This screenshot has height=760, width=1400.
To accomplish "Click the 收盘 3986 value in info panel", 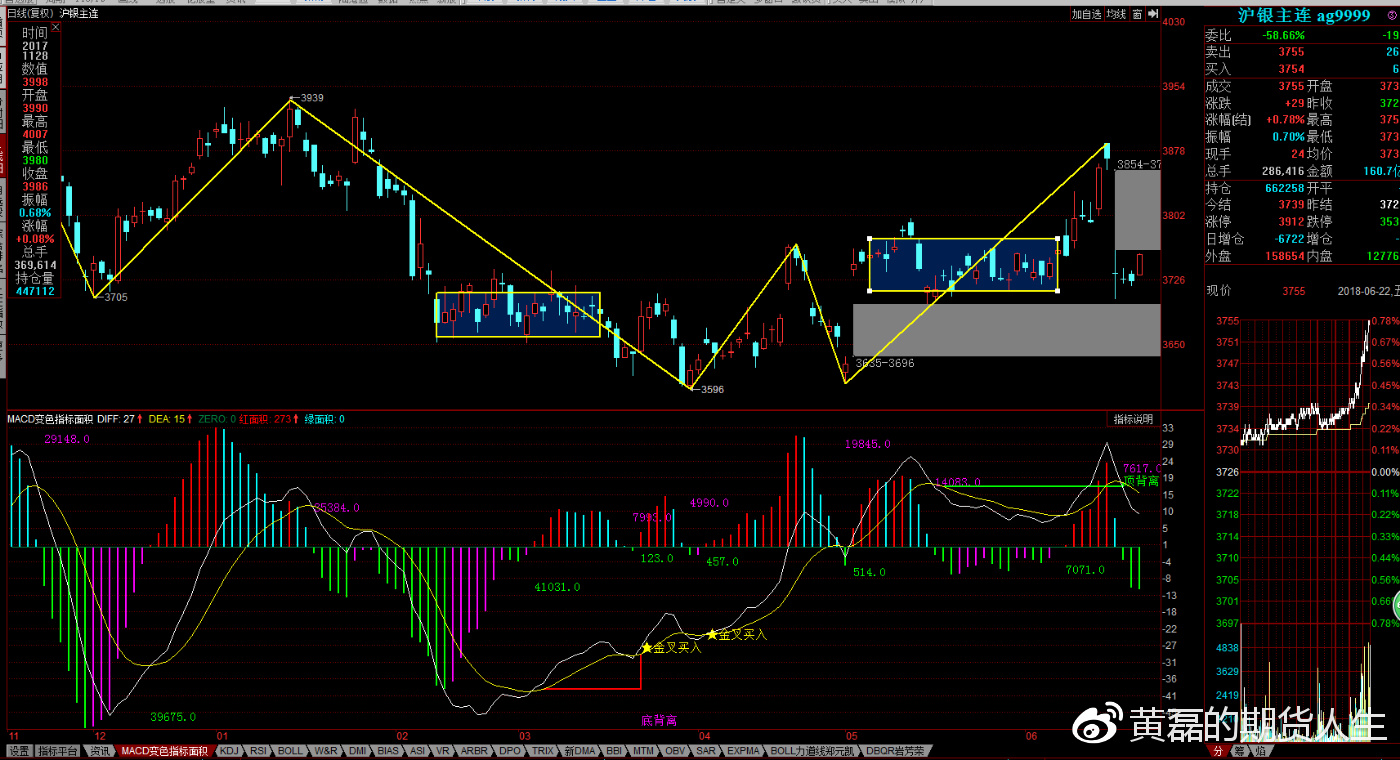I will (x=35, y=186).
